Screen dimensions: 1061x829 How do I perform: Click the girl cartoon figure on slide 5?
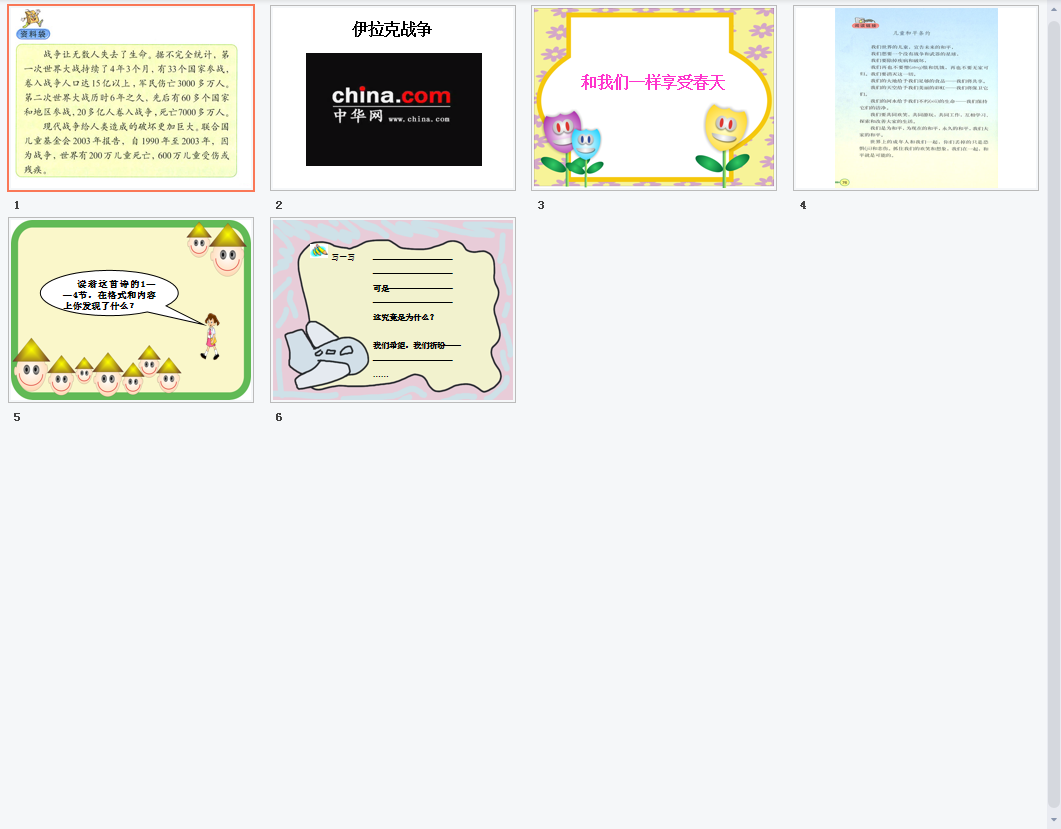click(211, 336)
